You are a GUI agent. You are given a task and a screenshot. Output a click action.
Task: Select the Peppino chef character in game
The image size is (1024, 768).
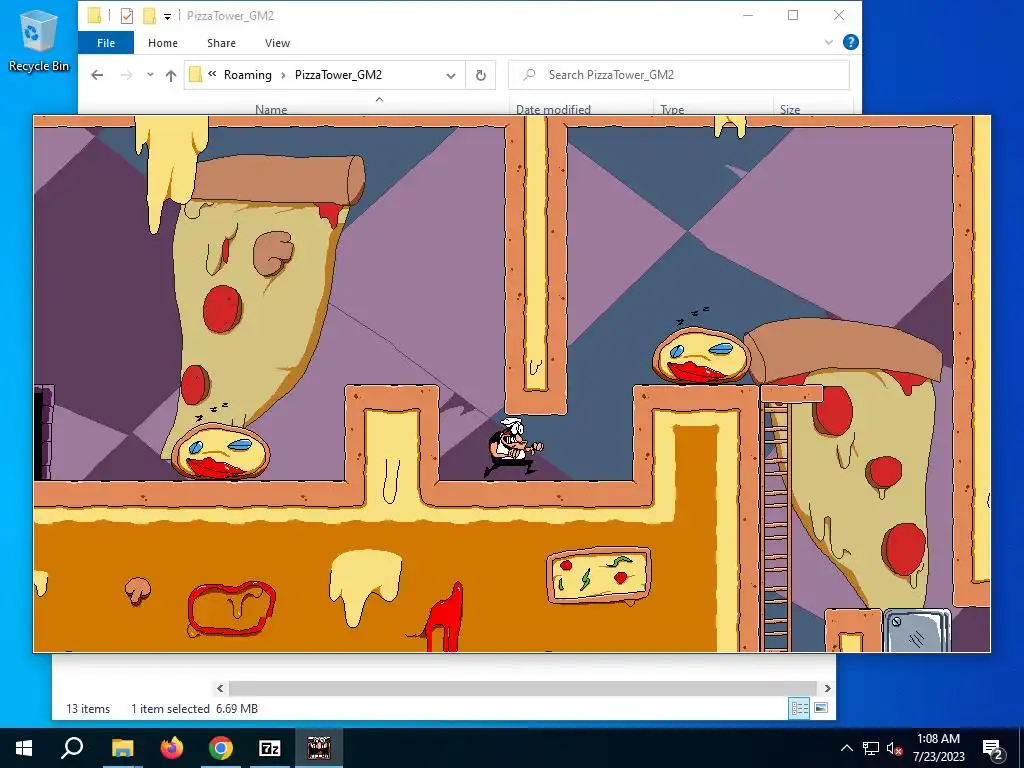click(513, 447)
